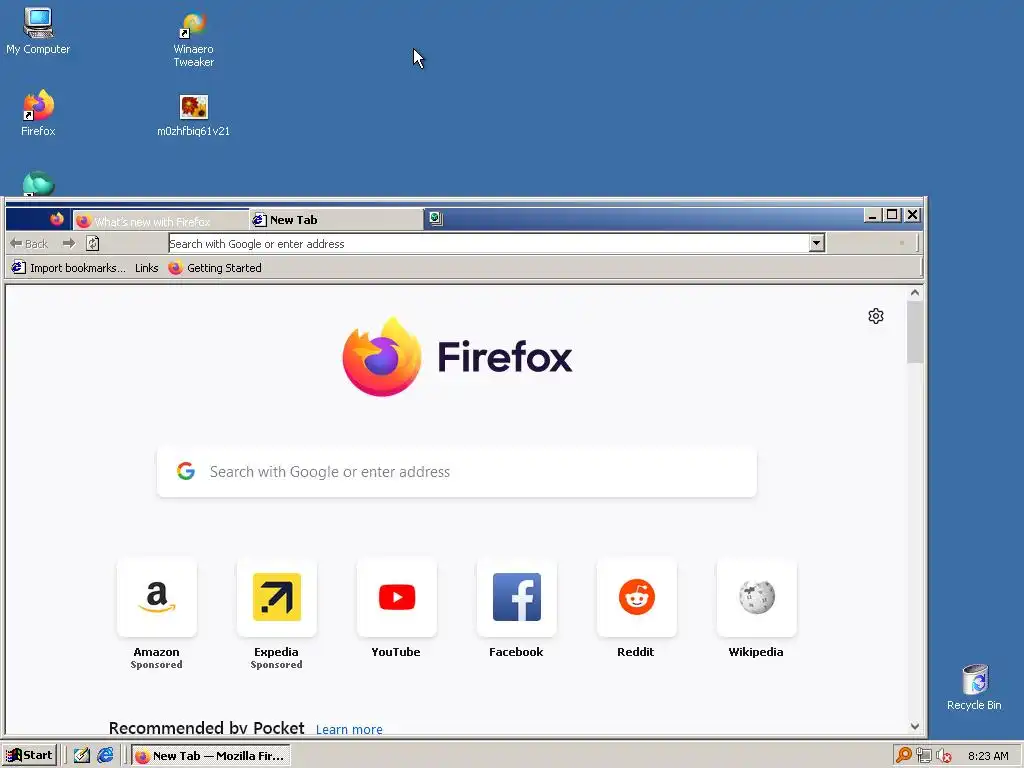Click the Learn more Pocket link
The image size is (1024, 768).
click(349, 729)
